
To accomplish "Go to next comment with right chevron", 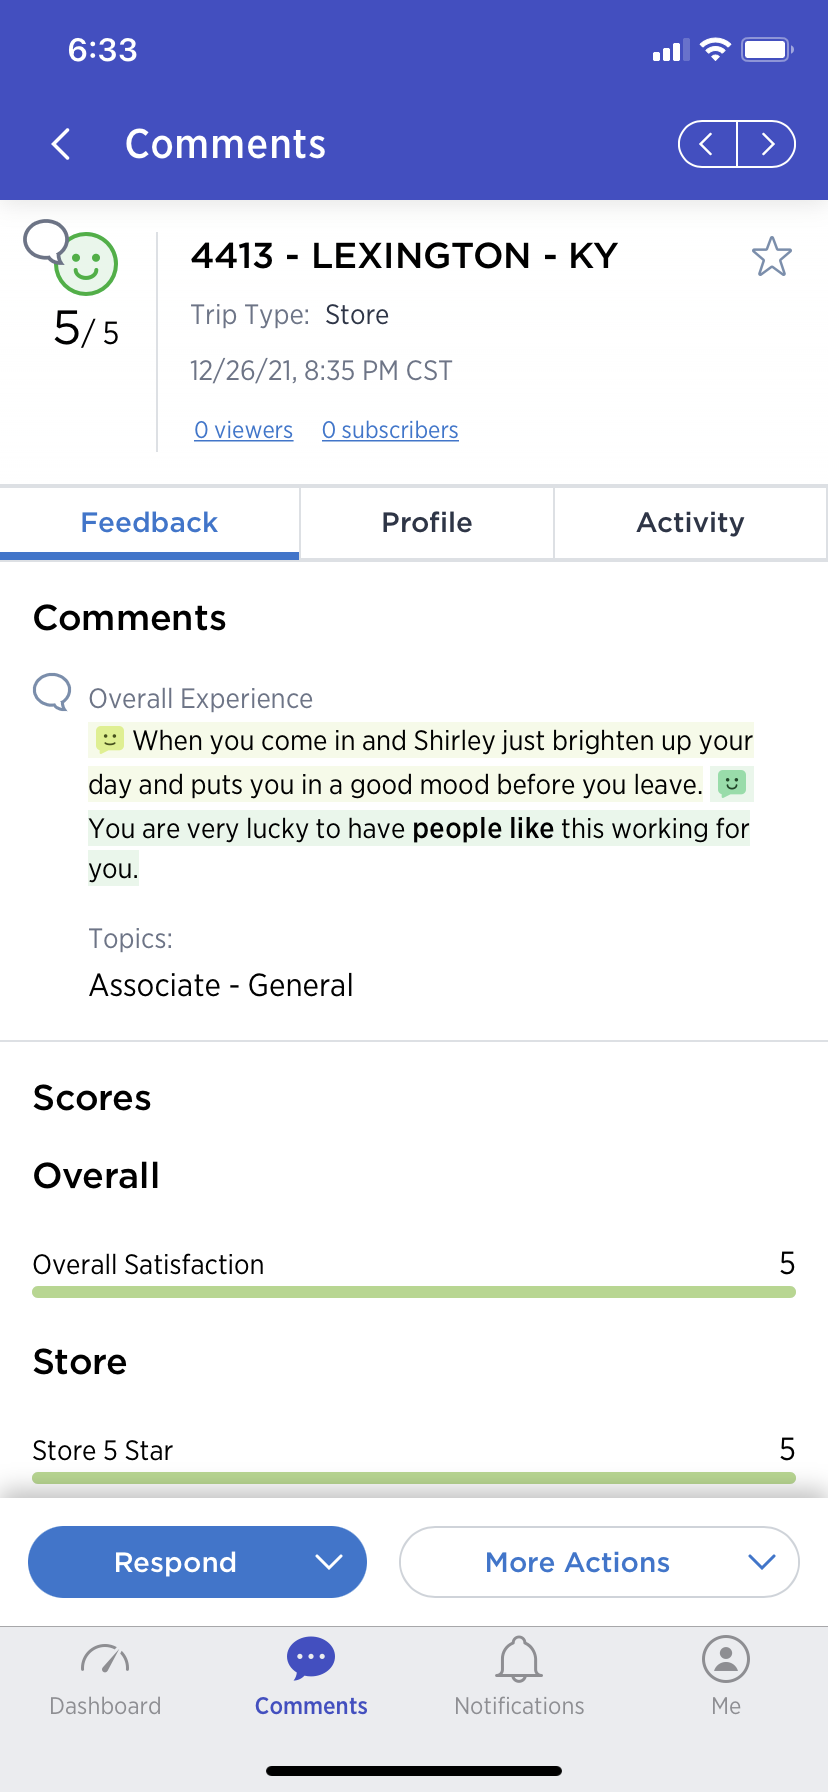I will 767,144.
